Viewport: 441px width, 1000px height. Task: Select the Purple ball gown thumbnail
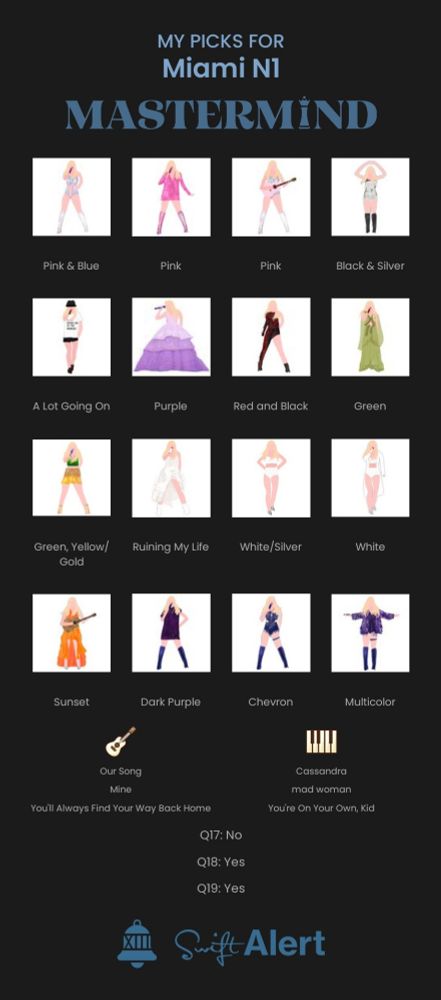[171, 337]
